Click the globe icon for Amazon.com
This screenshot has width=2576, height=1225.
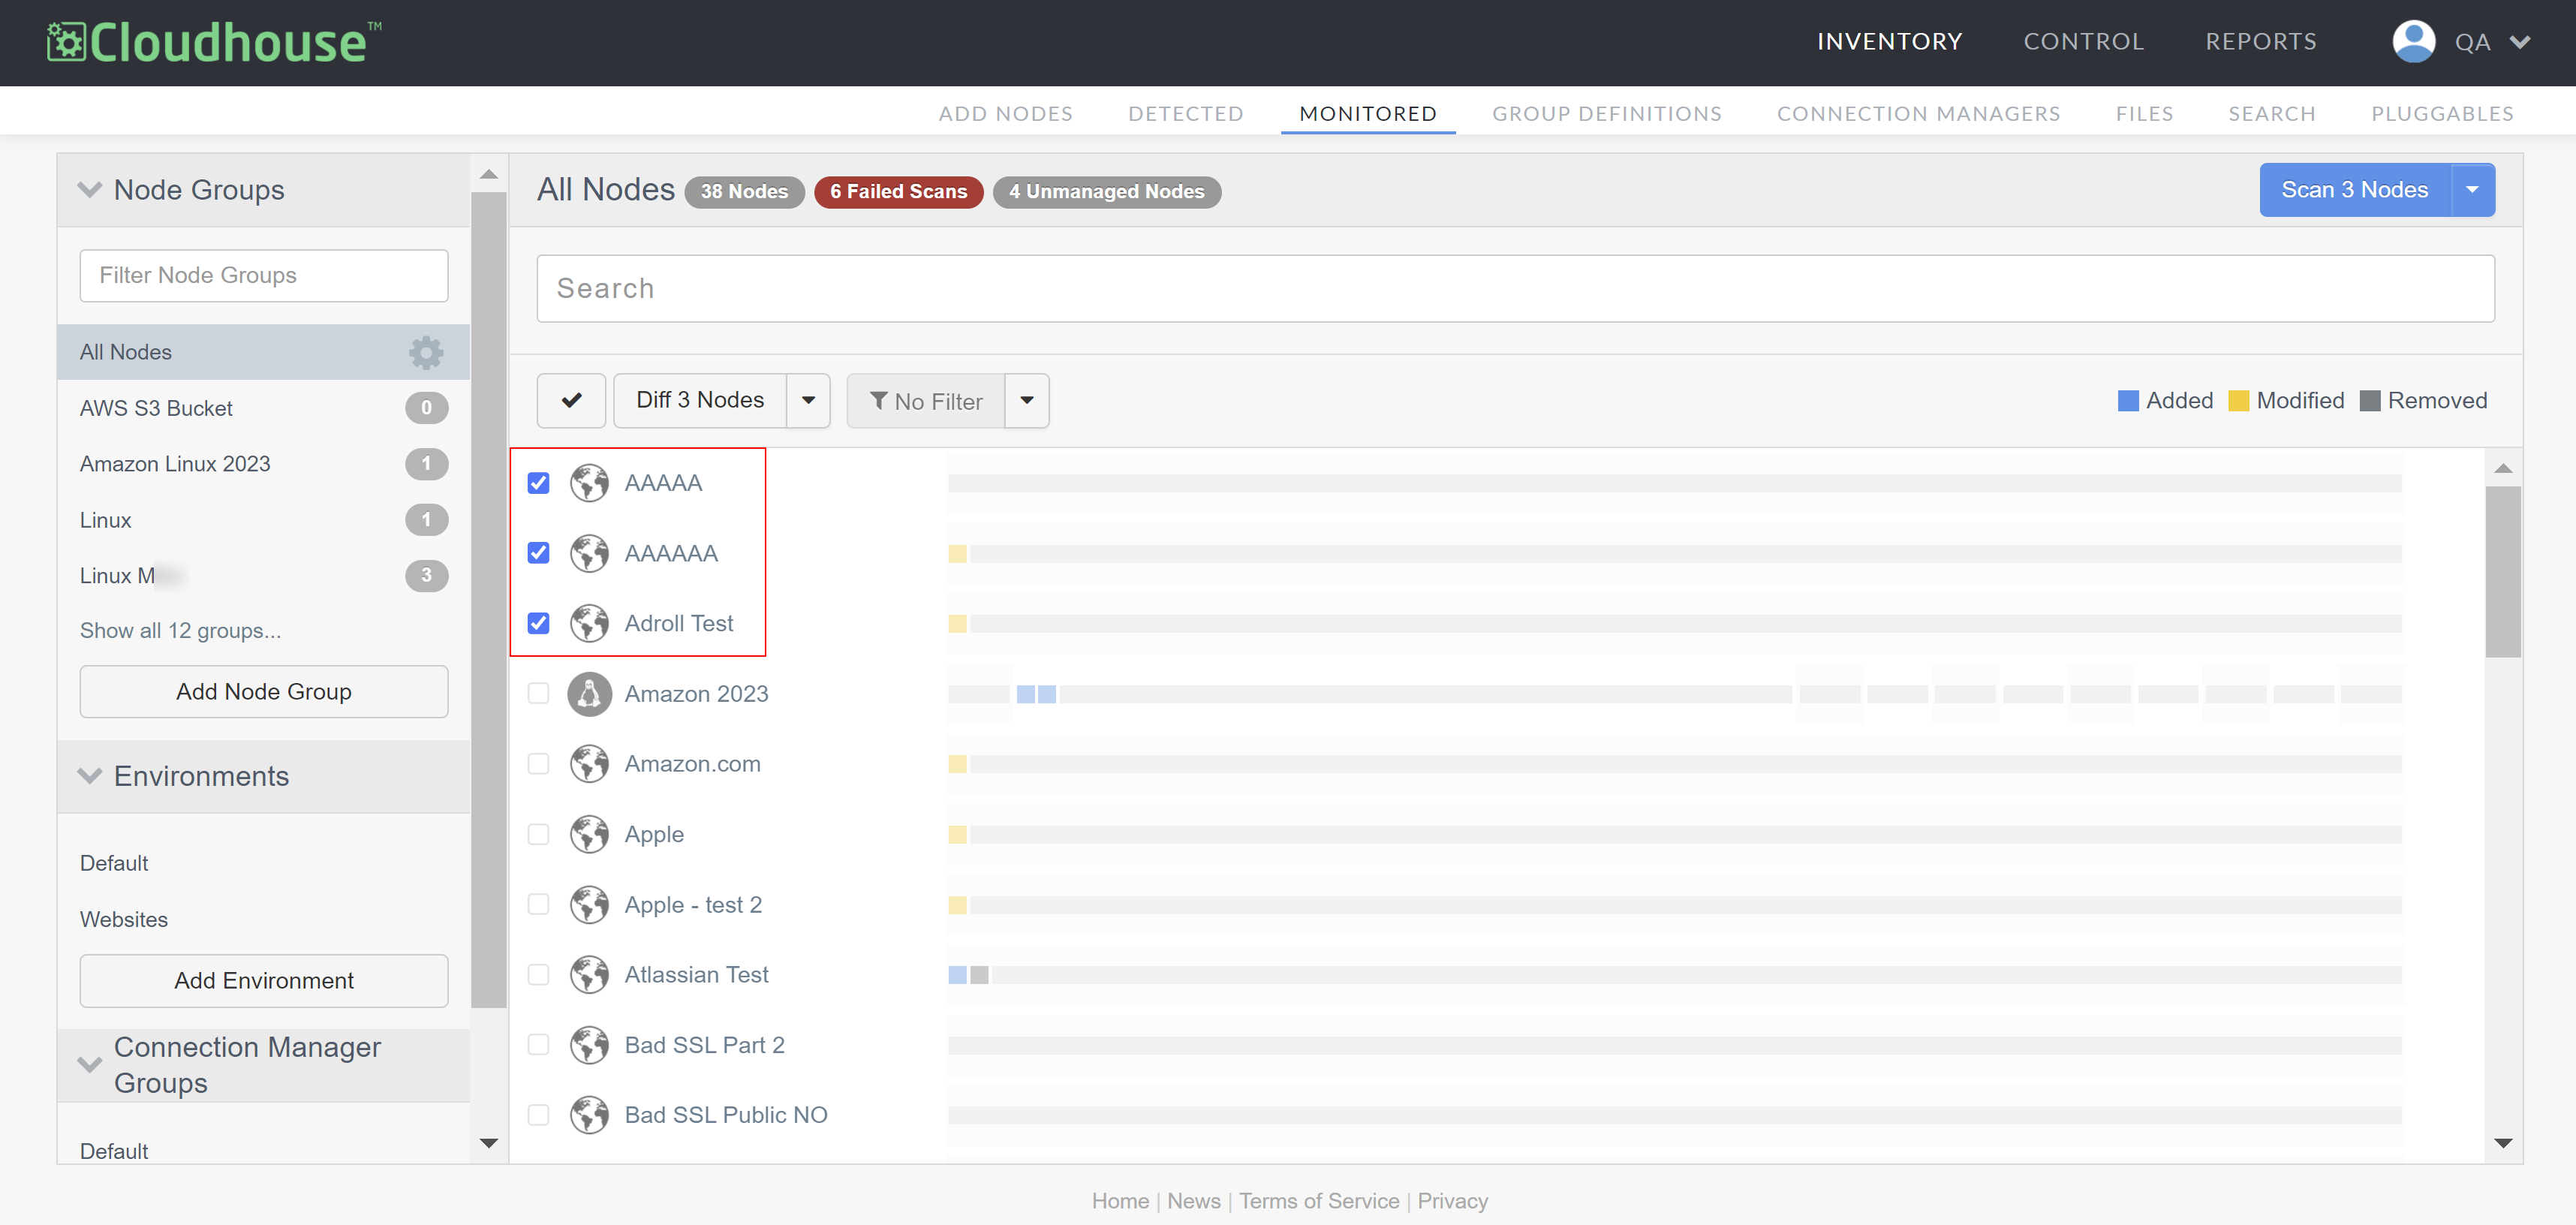tap(589, 764)
